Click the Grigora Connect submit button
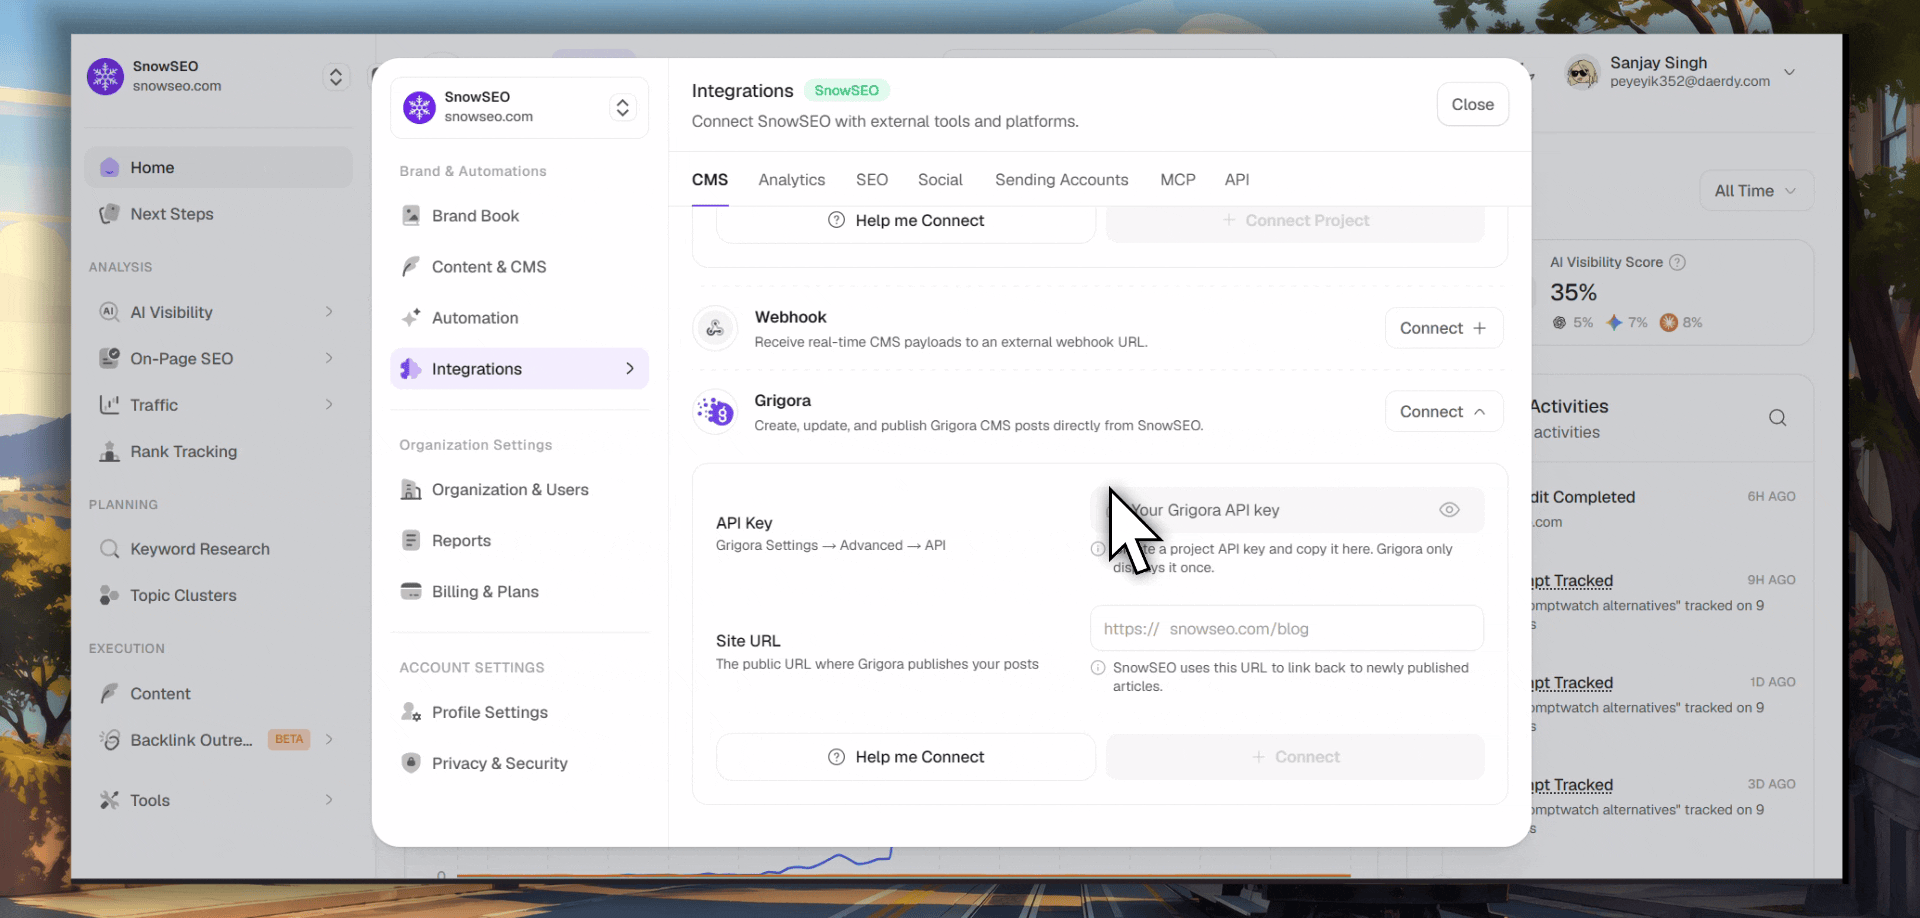 (x=1295, y=757)
